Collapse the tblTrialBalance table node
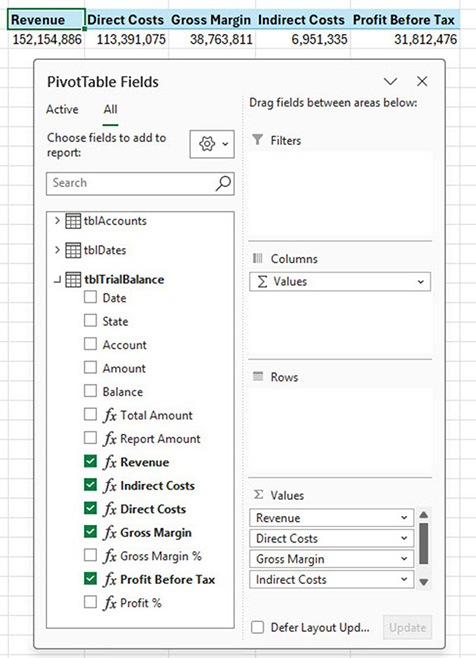The image size is (476, 658). pos(58,279)
